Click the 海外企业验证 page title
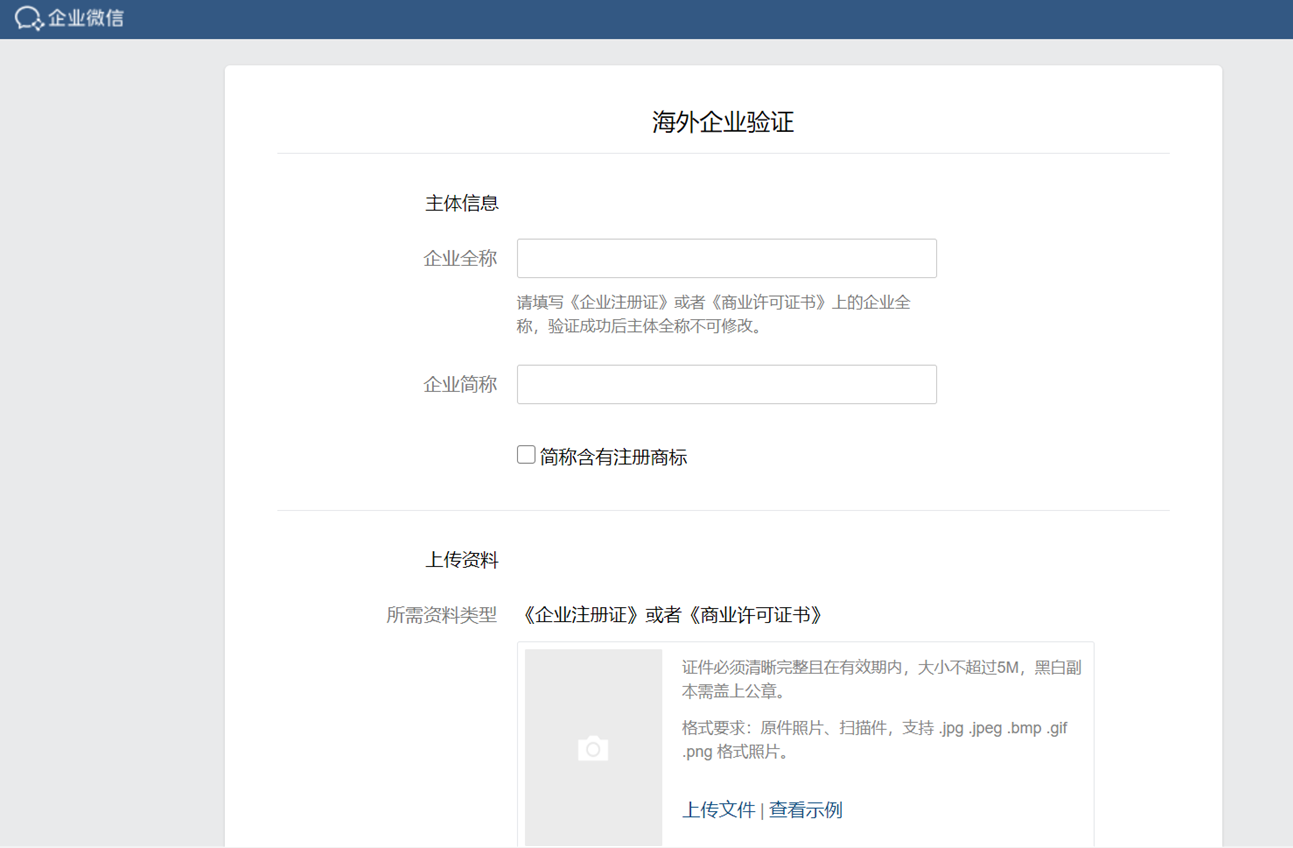This screenshot has height=848, width=1293. point(722,122)
